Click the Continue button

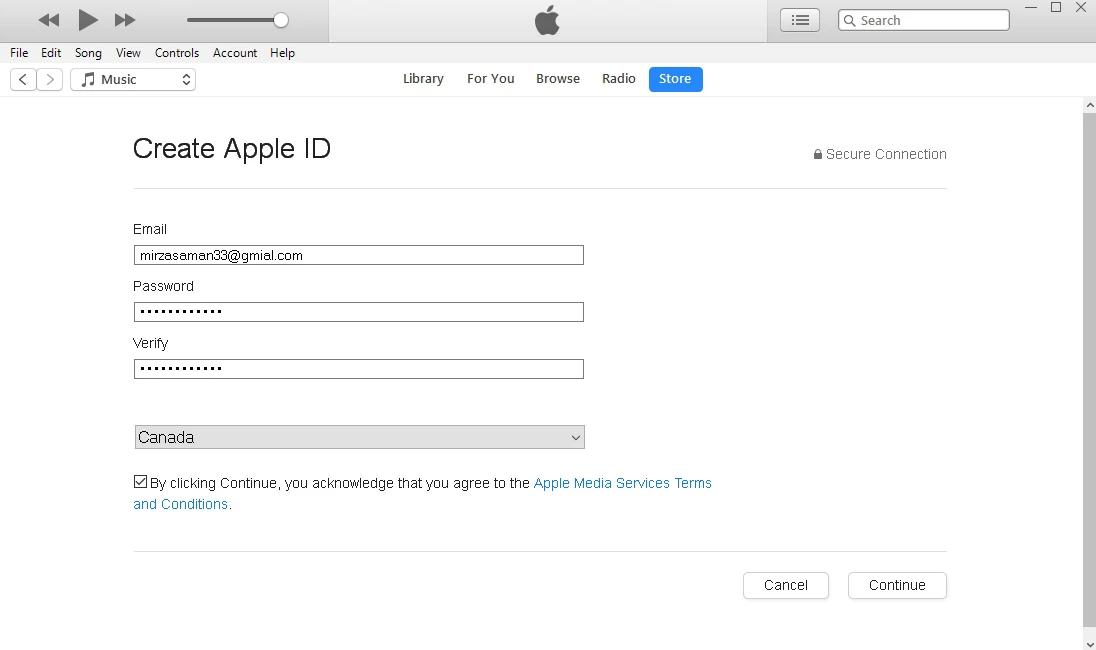pyautogui.click(x=897, y=586)
